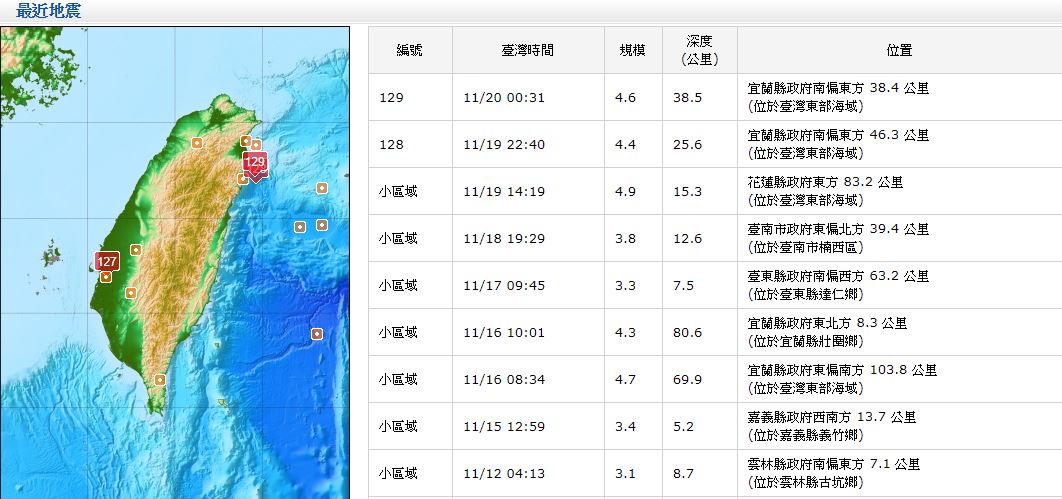Open location 花蓮縣政府東方 83.2 公里
Viewport: 1062px width, 499px height.
click(825, 182)
